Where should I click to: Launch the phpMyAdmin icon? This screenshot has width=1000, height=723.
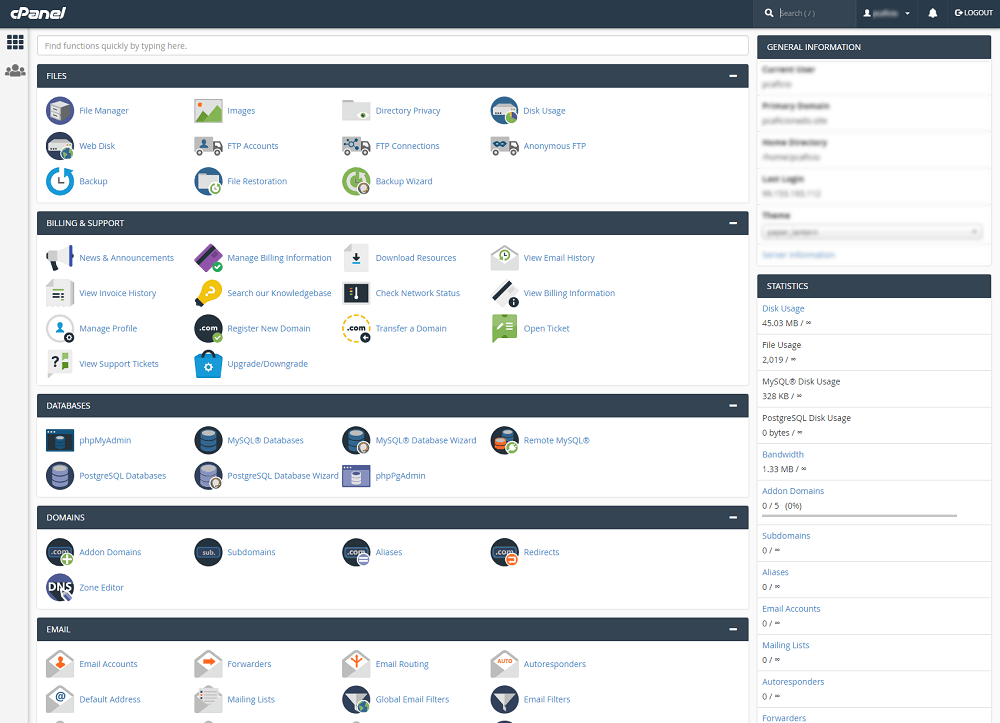coord(60,441)
